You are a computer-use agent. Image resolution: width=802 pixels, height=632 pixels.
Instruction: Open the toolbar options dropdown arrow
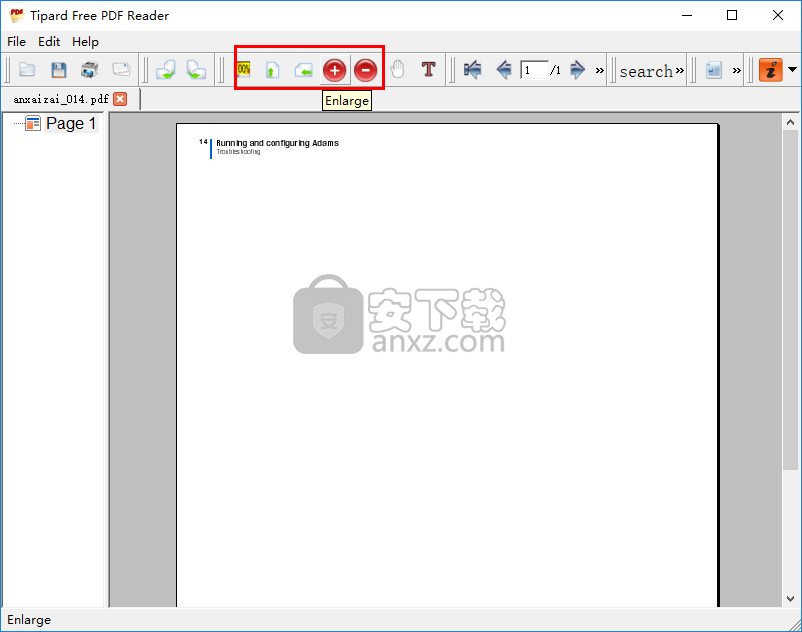792,69
